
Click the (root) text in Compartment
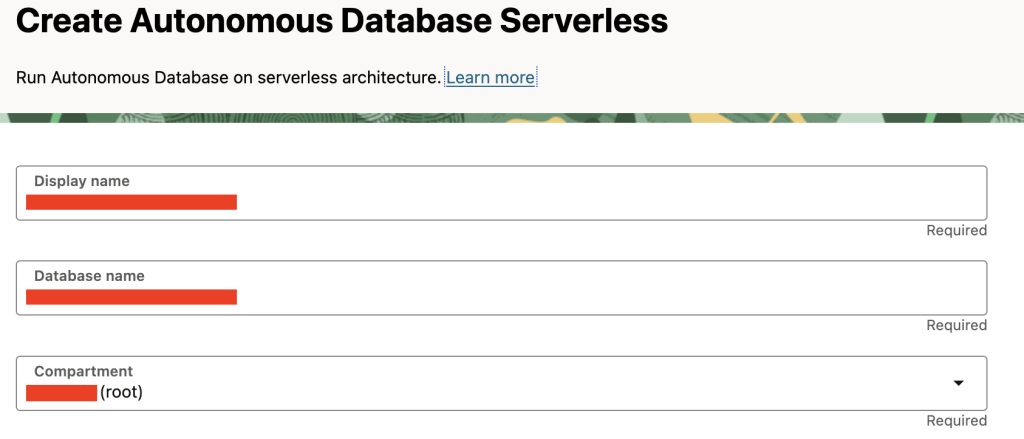(121, 392)
